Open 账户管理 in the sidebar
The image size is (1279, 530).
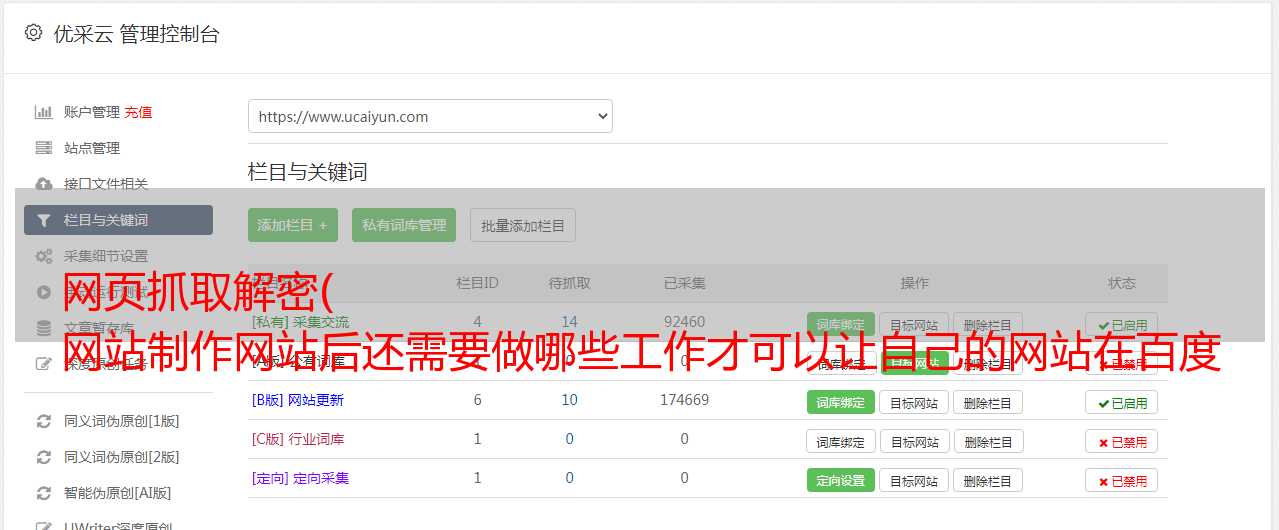(x=92, y=112)
